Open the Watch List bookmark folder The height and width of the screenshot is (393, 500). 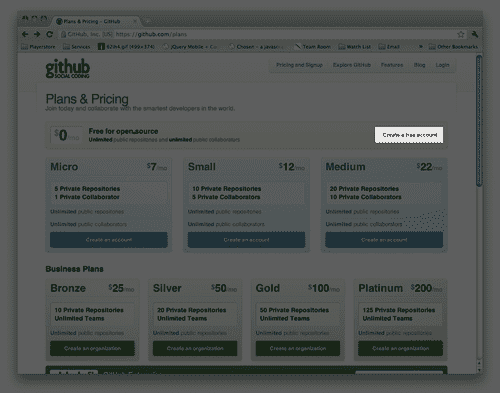tap(355, 47)
